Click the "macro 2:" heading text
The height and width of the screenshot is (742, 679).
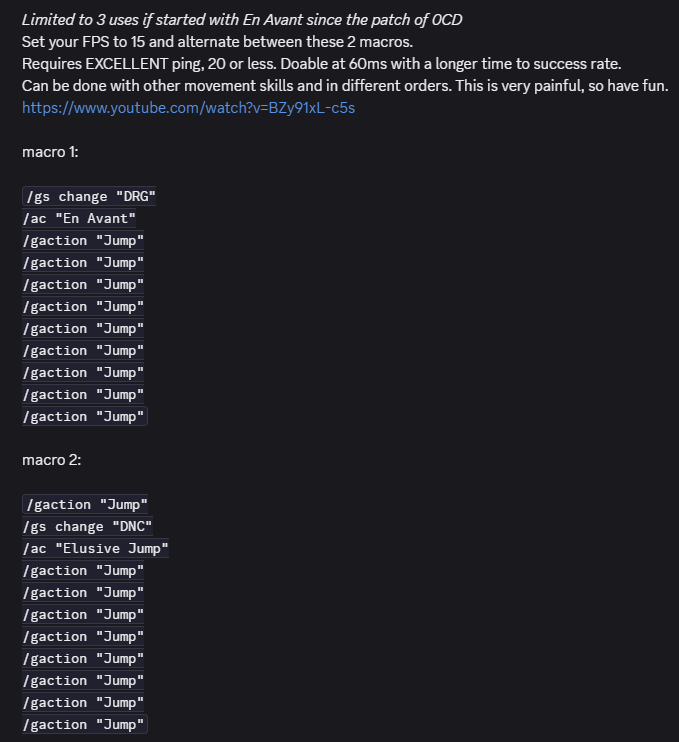[52, 460]
